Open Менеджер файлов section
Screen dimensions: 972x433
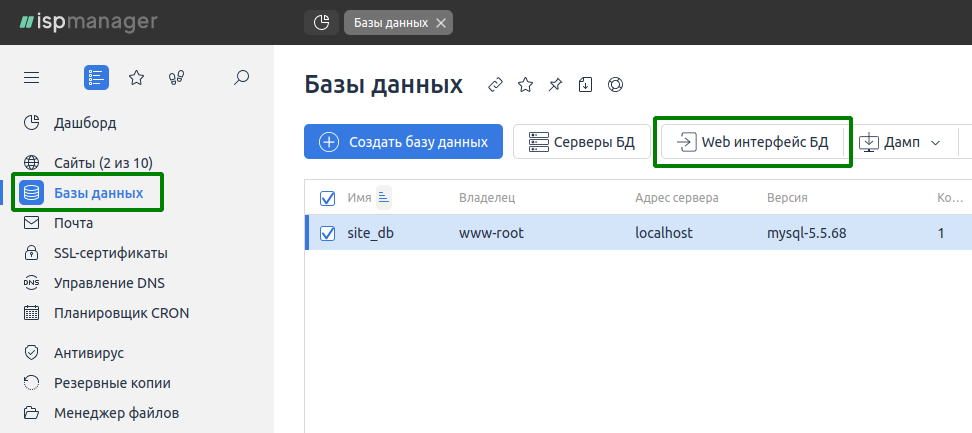(x=117, y=413)
